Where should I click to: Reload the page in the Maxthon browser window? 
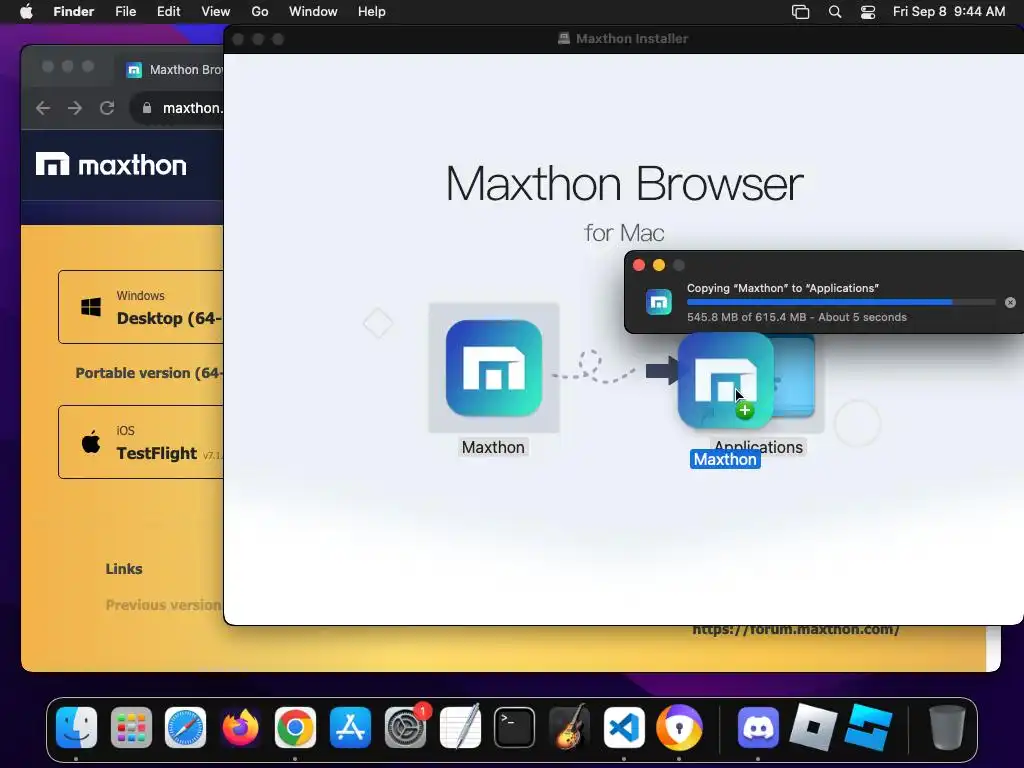pyautogui.click(x=107, y=108)
